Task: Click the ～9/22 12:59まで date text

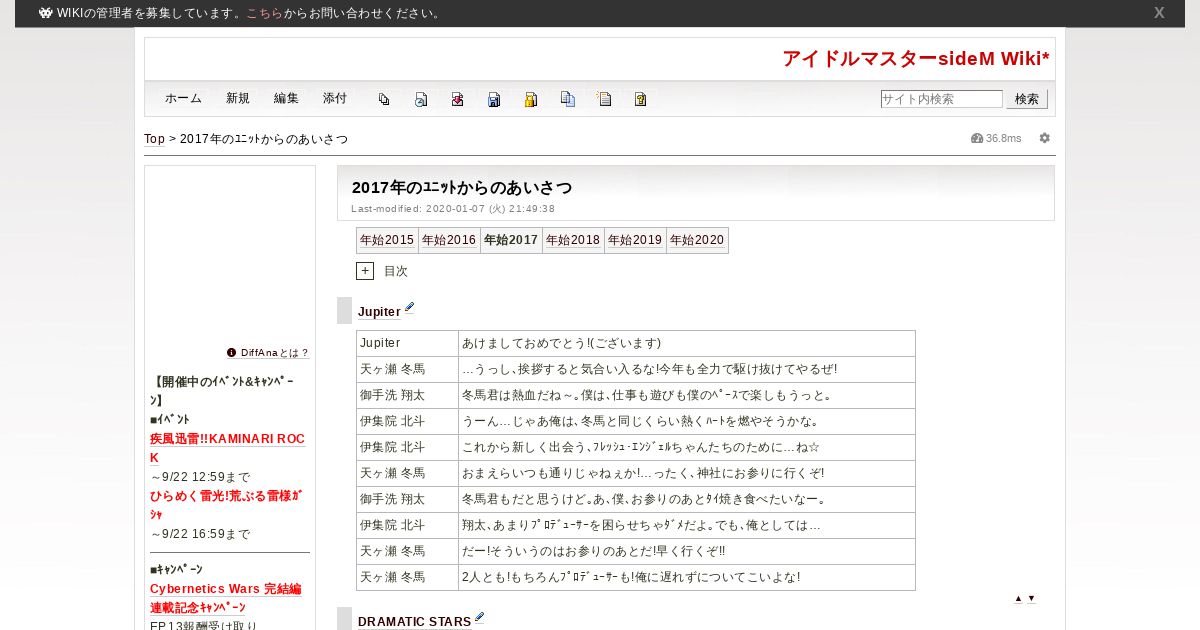Action: (200, 477)
